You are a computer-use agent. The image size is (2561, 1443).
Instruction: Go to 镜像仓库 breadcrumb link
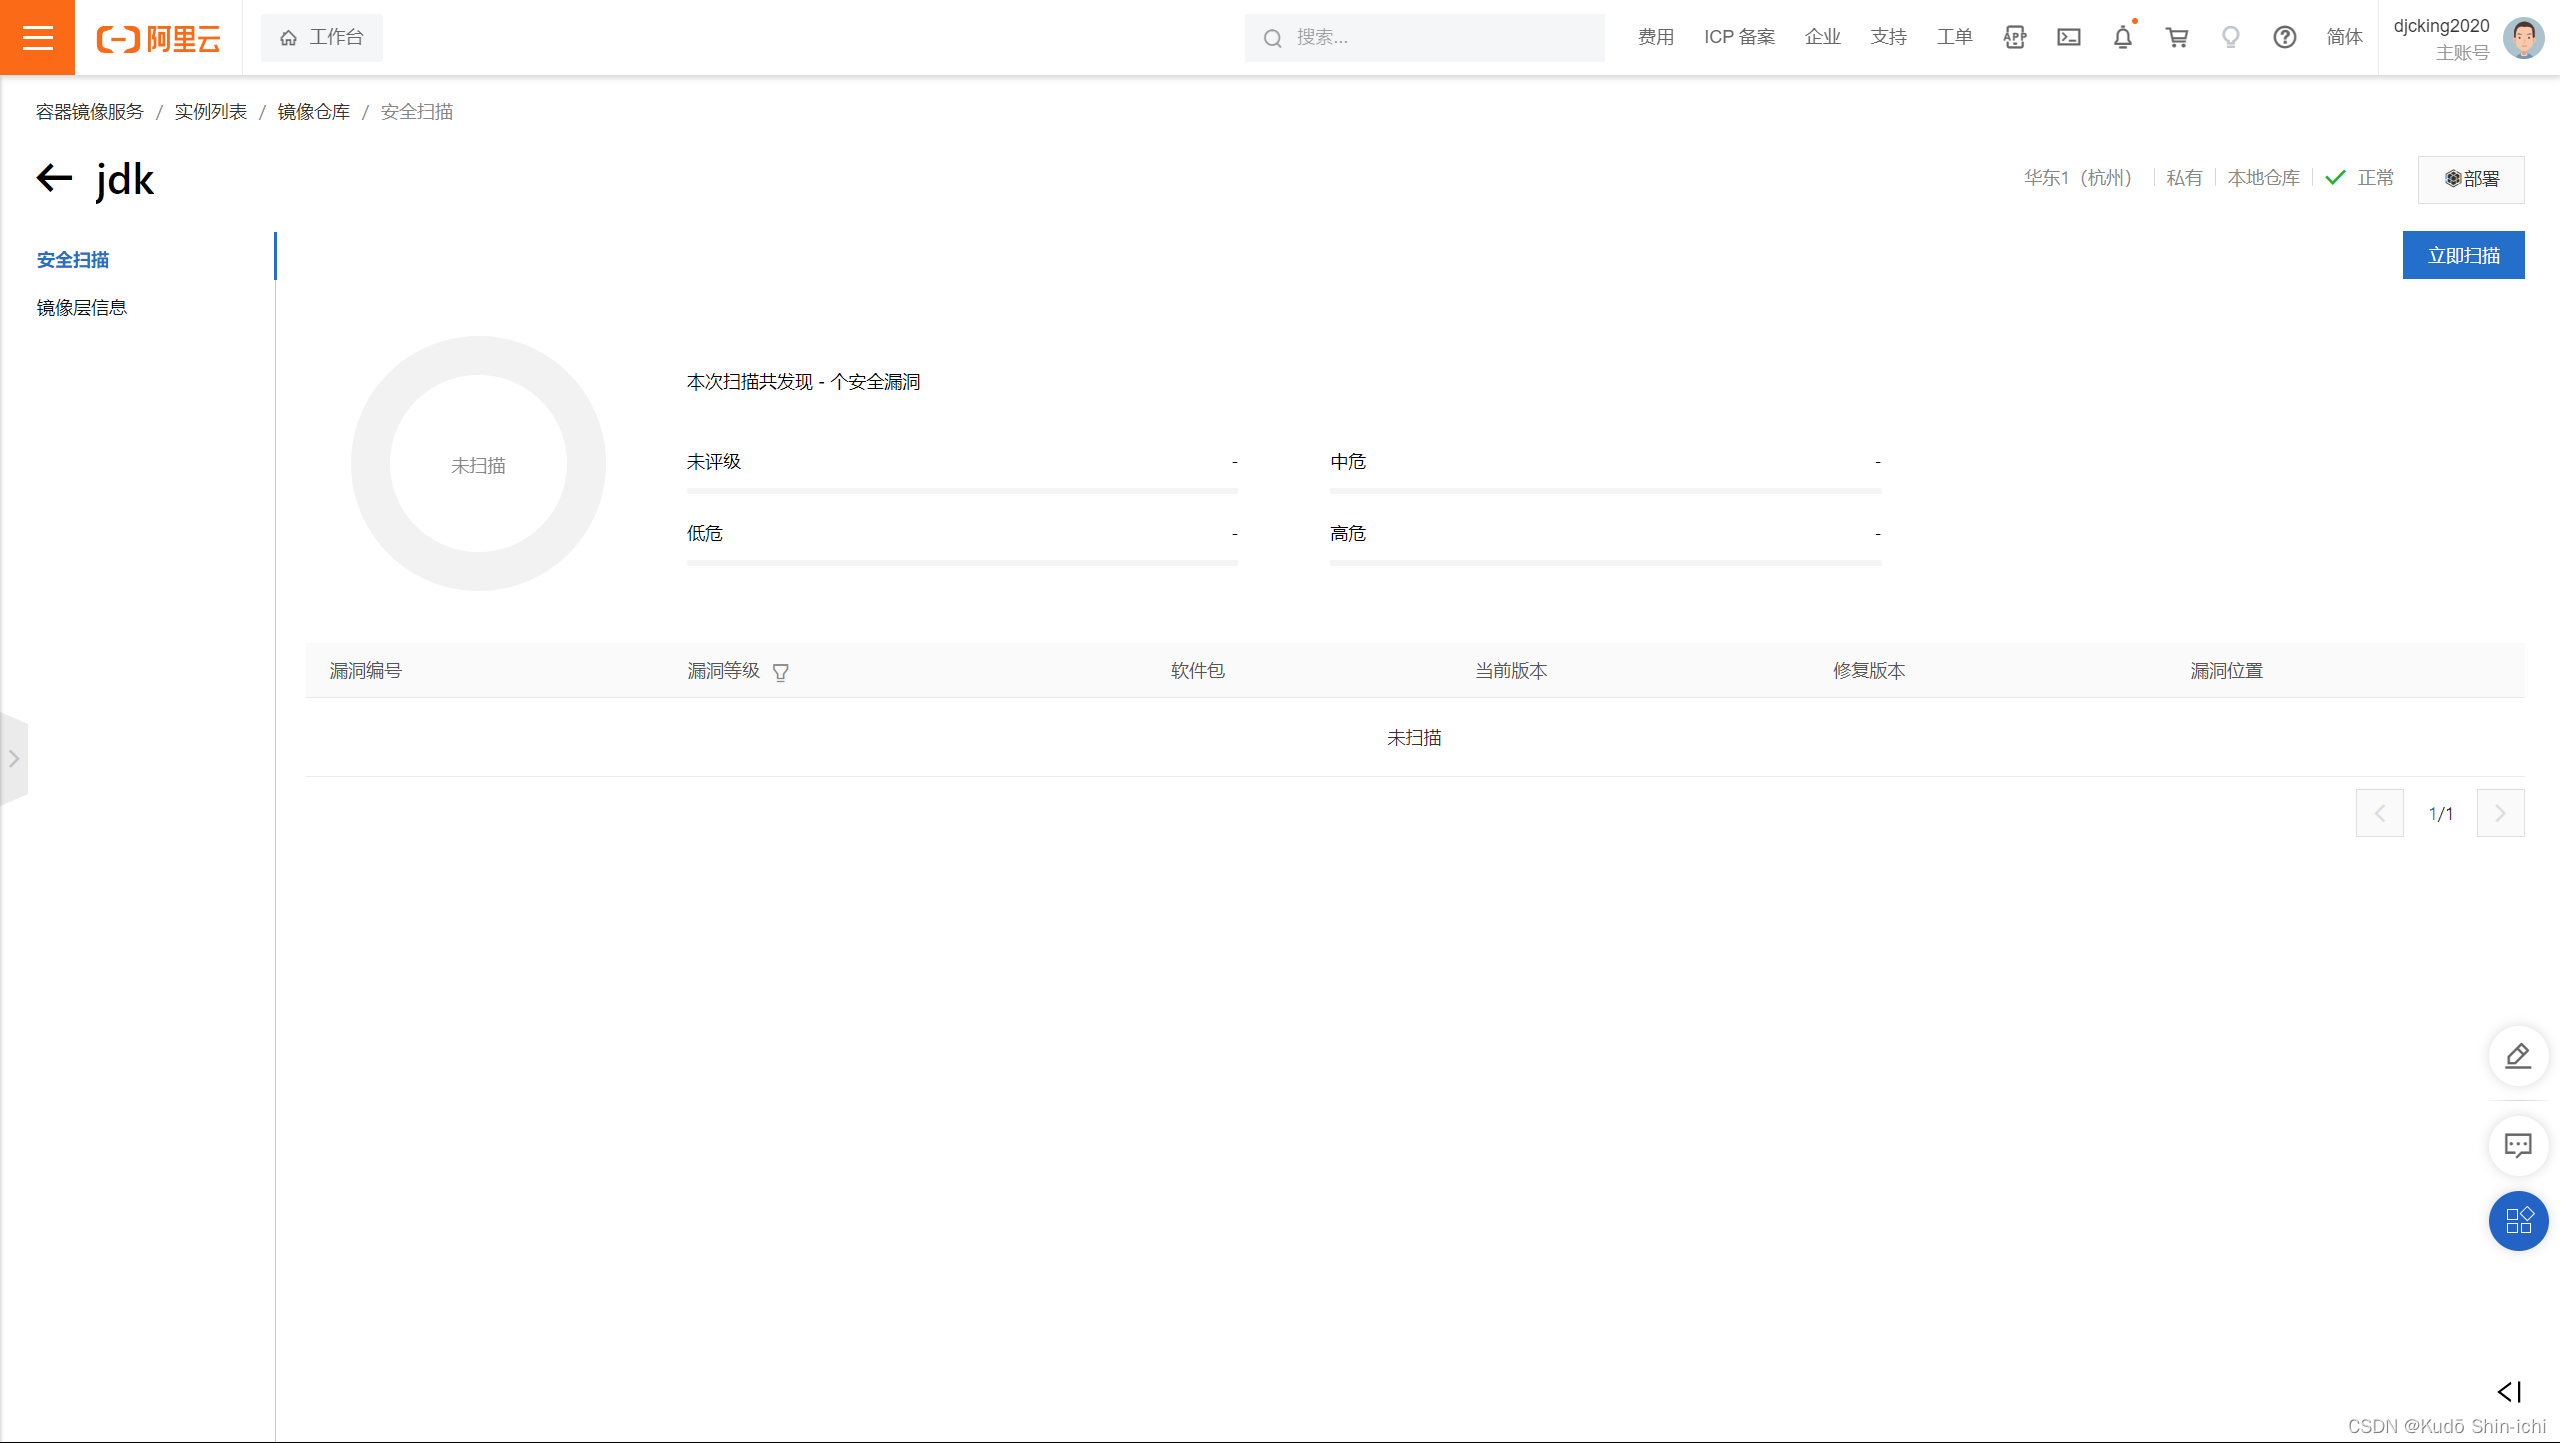pyautogui.click(x=314, y=112)
